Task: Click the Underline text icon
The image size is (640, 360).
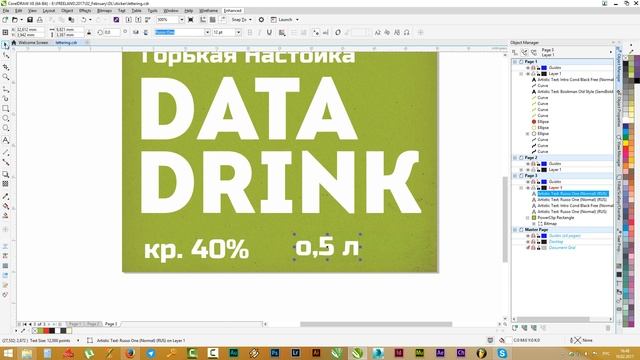Action: click(269, 32)
